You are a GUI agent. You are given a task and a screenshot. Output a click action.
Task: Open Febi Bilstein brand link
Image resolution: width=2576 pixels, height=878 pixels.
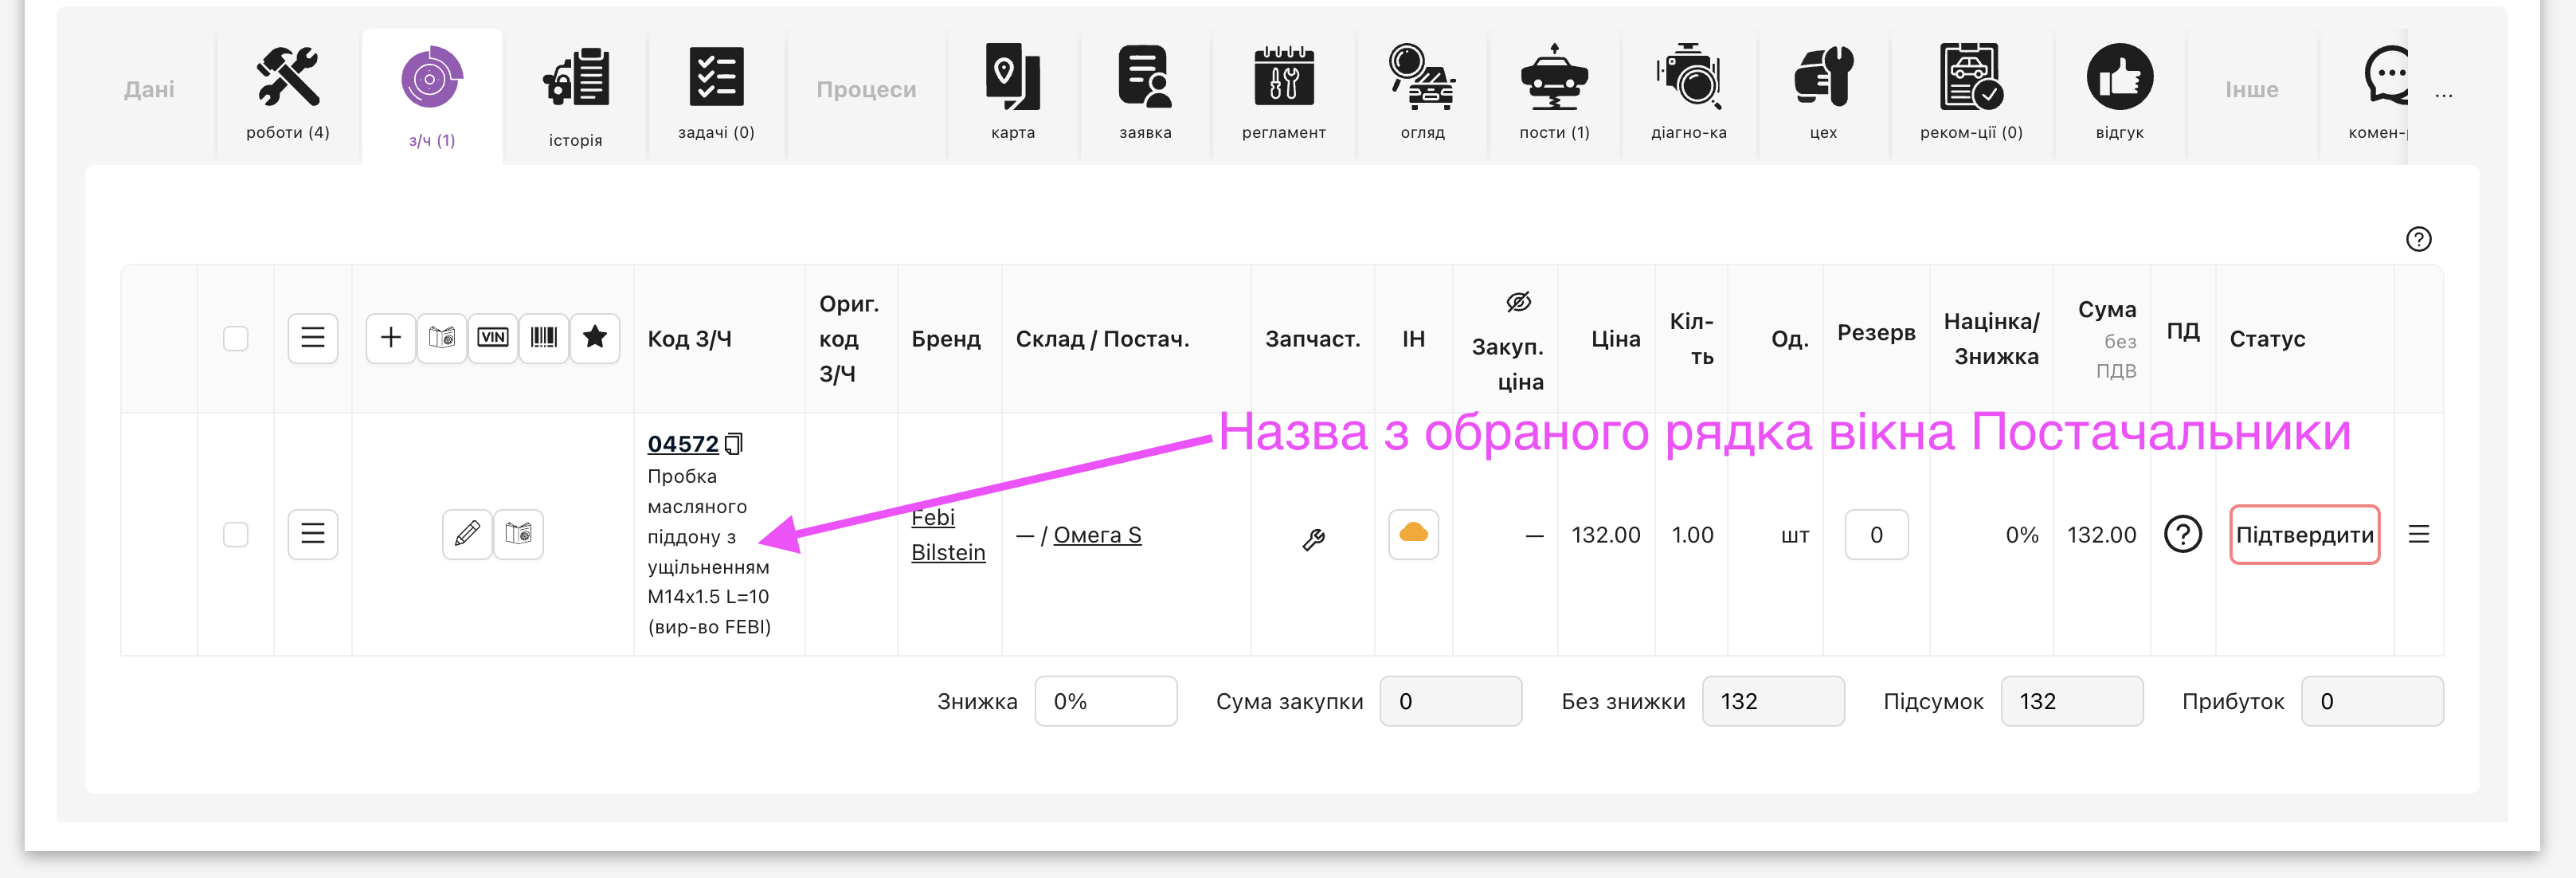[x=948, y=535]
